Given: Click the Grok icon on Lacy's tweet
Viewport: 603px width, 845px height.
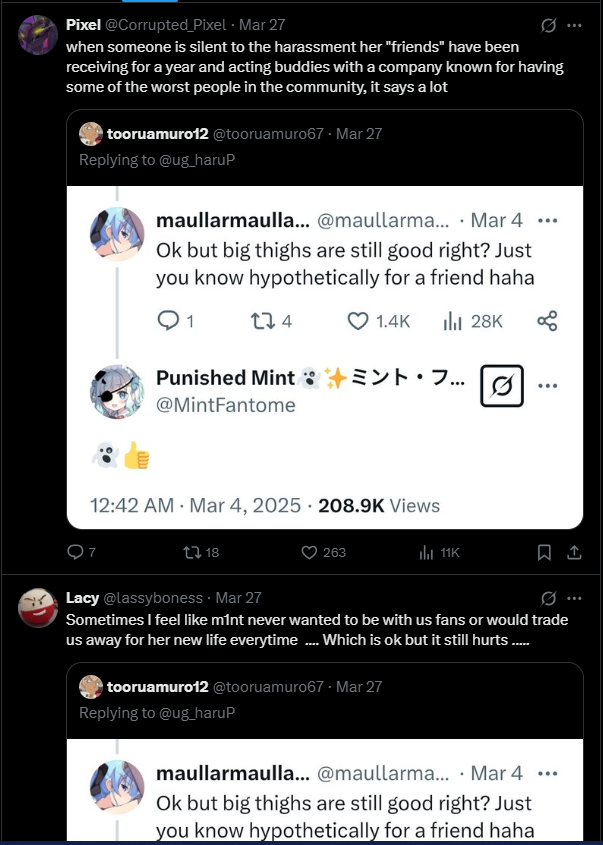Looking at the screenshot, I should click(548, 598).
